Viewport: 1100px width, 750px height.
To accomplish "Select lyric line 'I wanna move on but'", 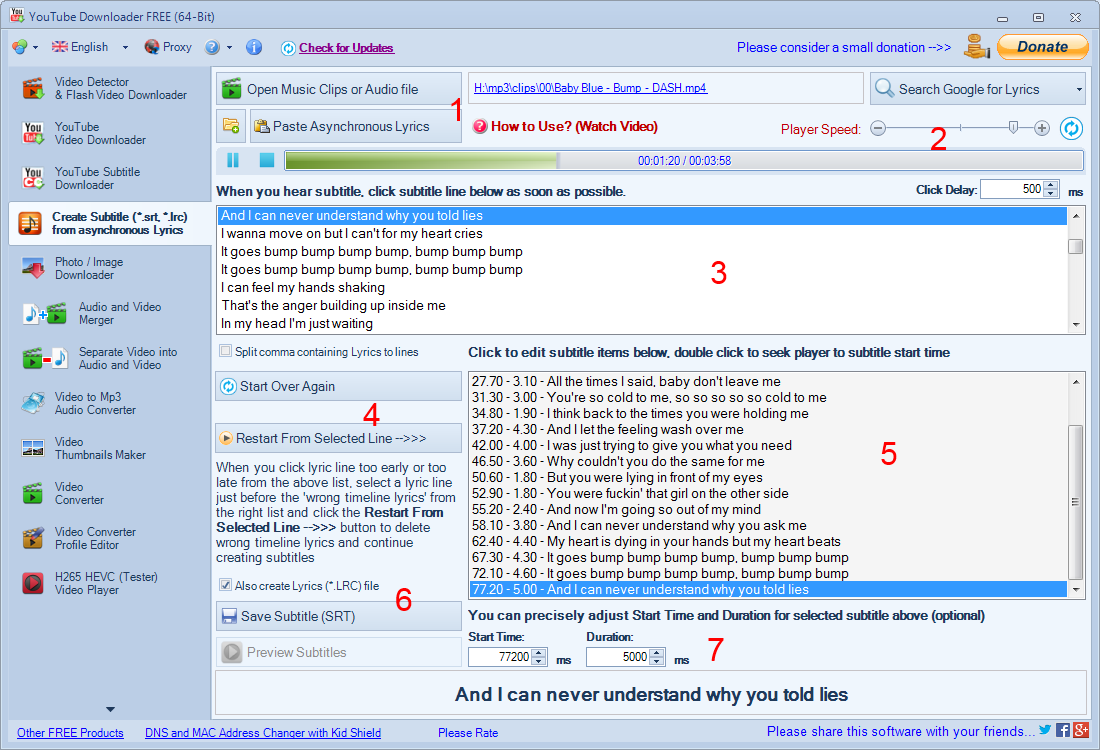I will tap(642, 234).
